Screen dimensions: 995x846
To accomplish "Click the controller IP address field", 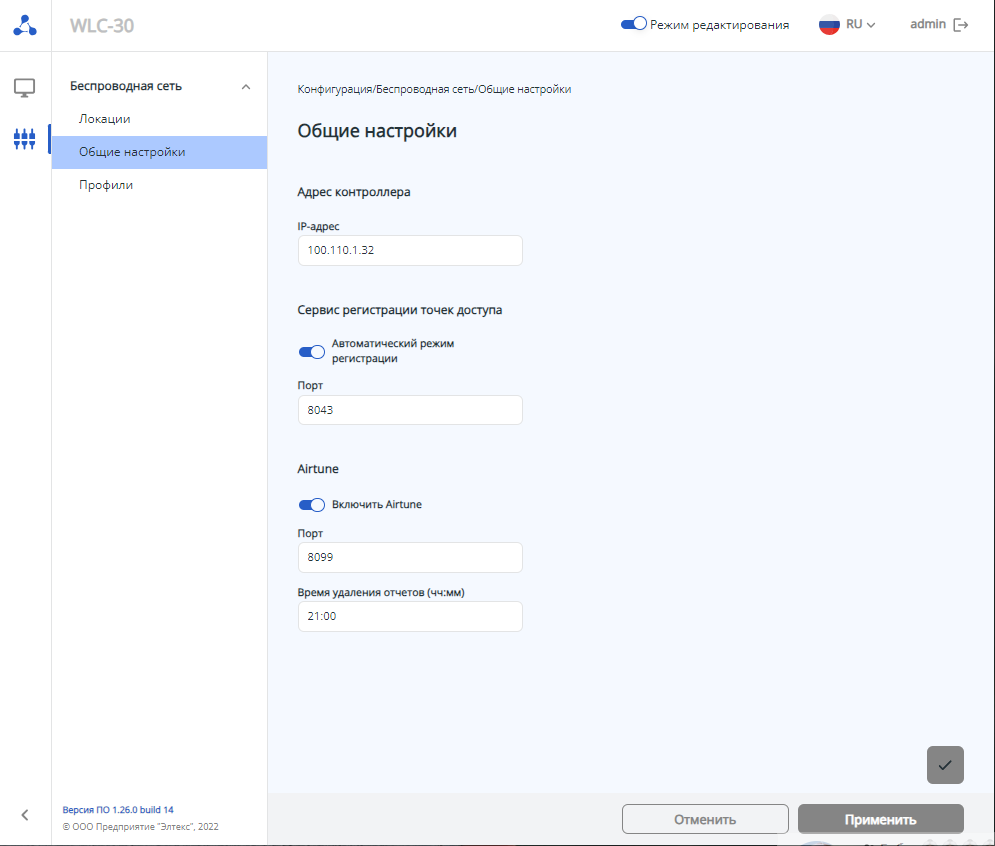I will coord(410,250).
